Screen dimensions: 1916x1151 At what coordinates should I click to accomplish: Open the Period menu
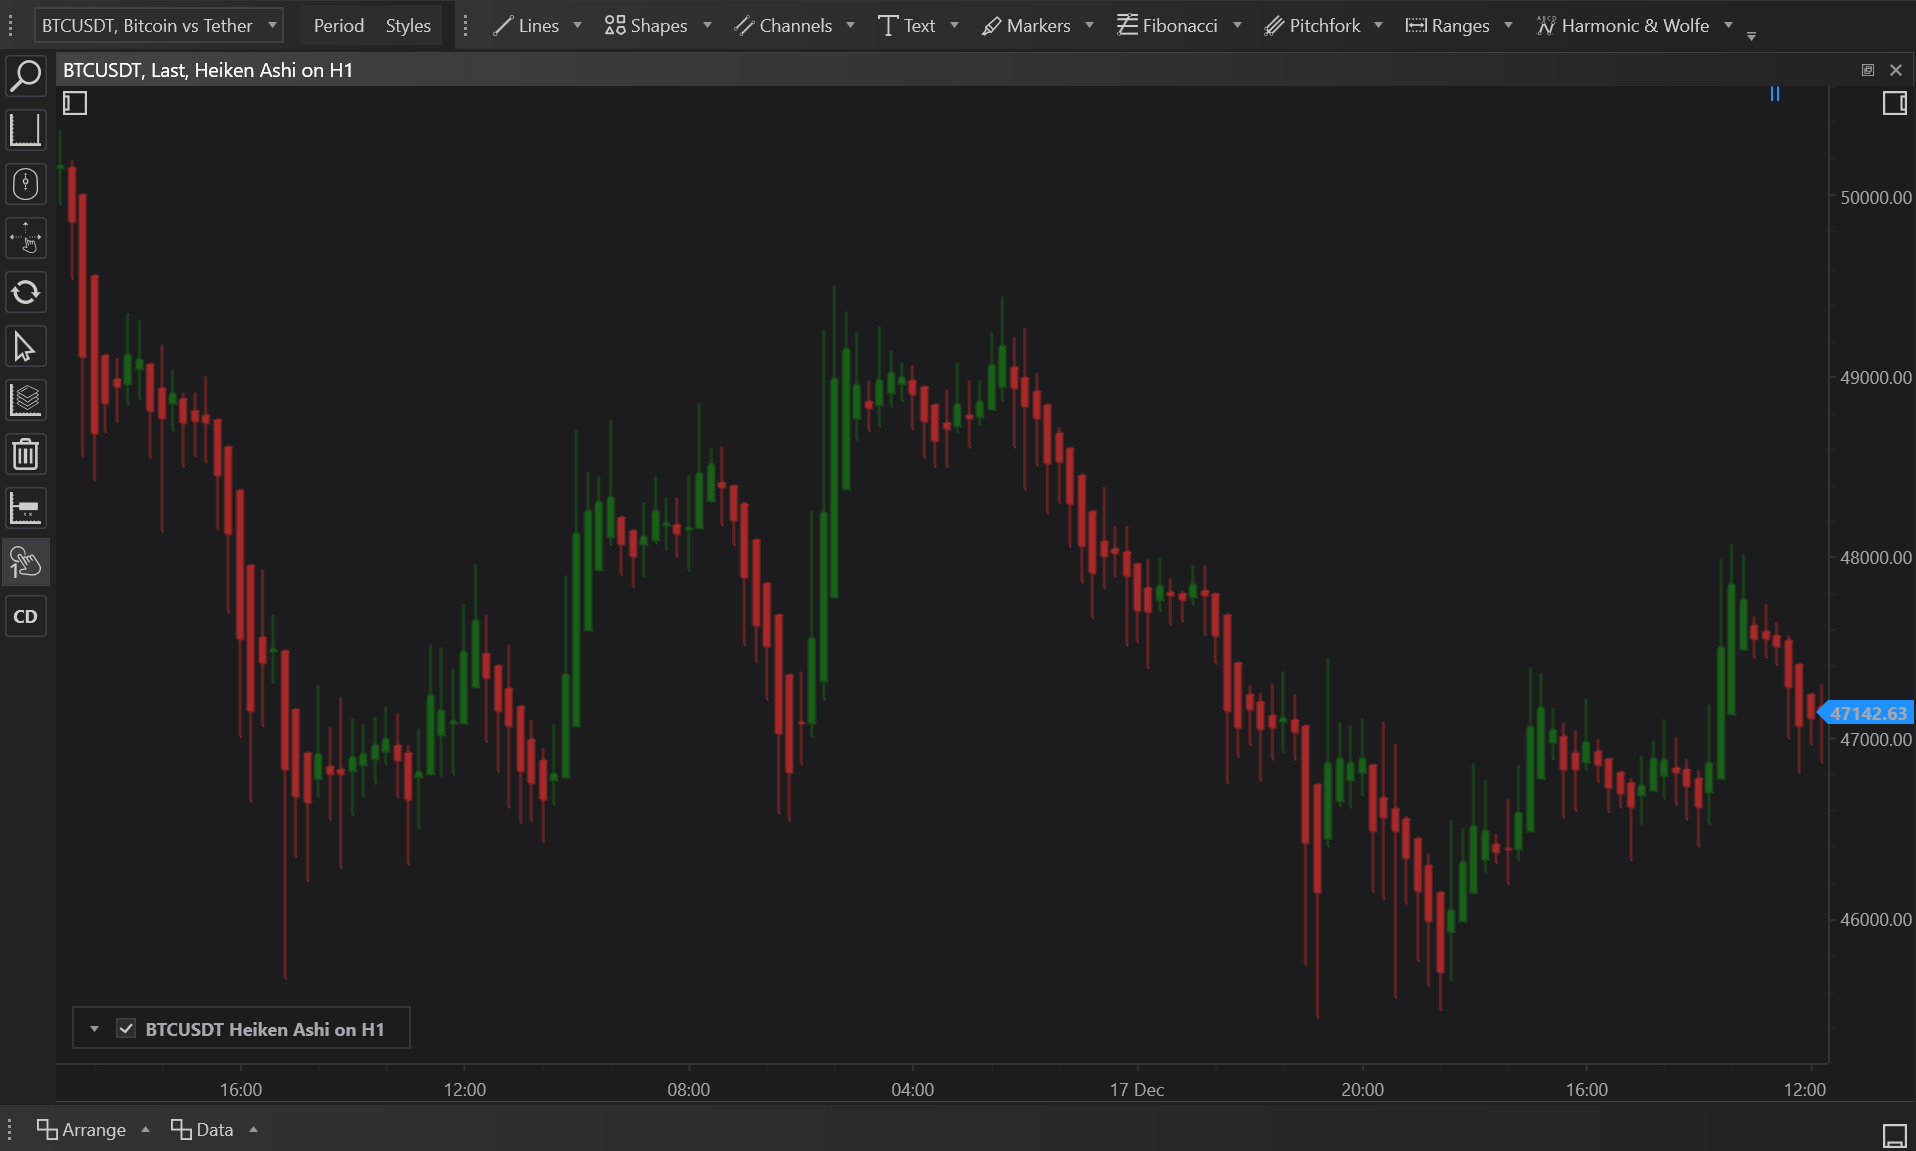point(338,25)
